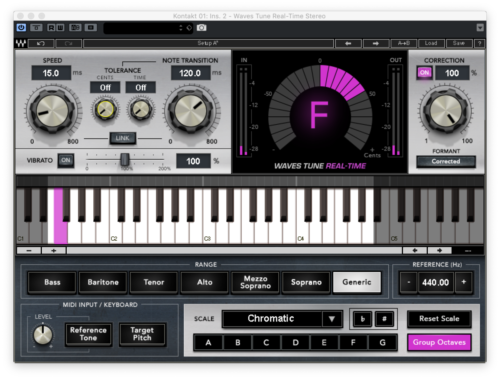Viewport: 500px width, 379px height.
Task: Click the plugin power bypass icon
Action: tap(21, 27)
